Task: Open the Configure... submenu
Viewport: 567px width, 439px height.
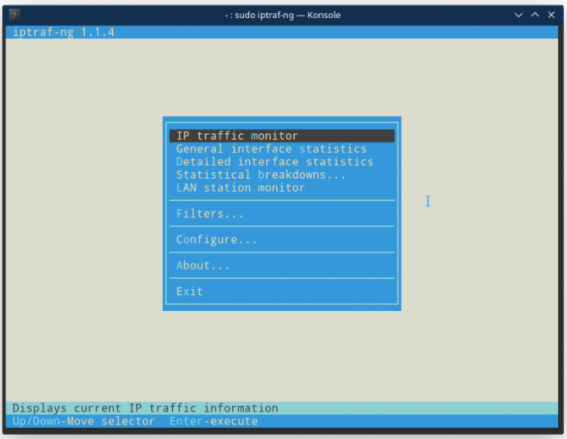Action: click(x=216, y=240)
